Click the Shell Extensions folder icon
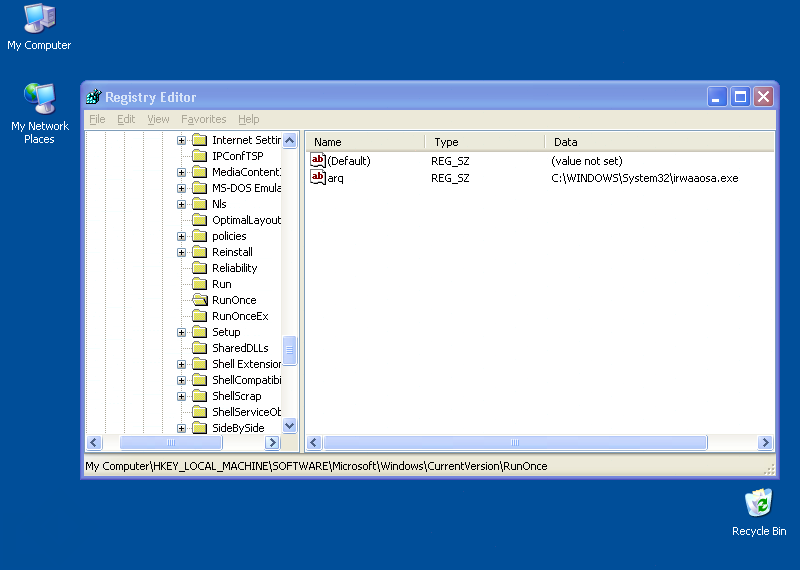The height and width of the screenshot is (570, 800). (199, 364)
